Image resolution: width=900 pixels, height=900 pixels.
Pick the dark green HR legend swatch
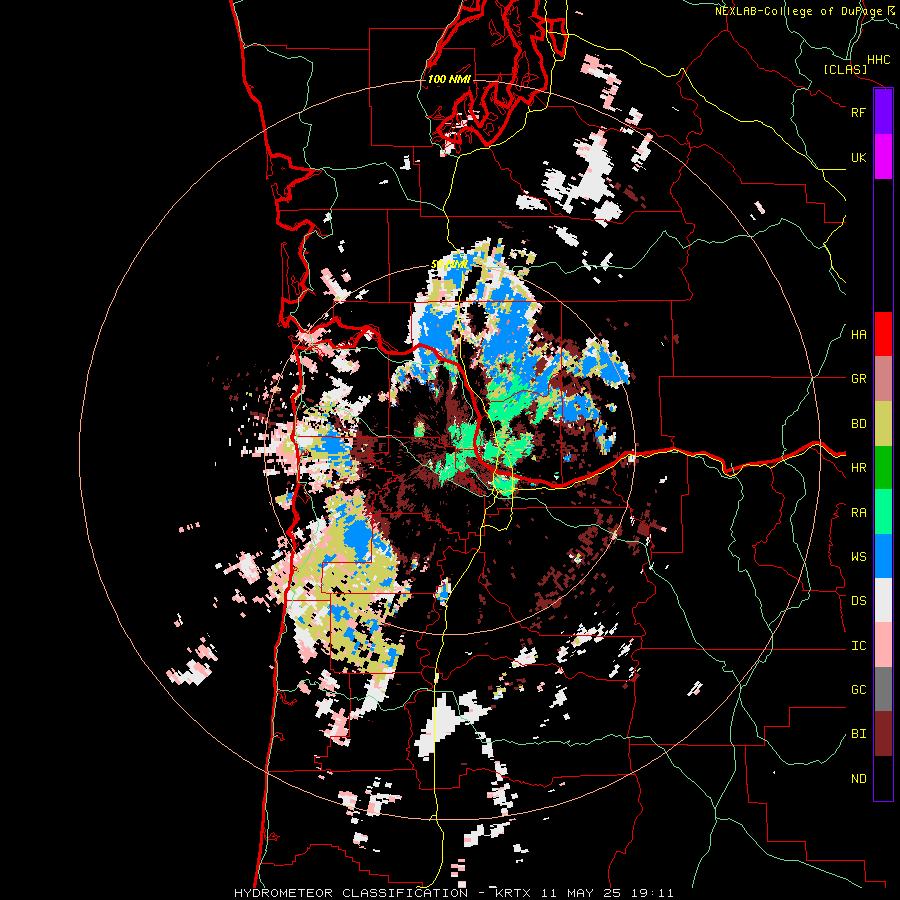883,468
